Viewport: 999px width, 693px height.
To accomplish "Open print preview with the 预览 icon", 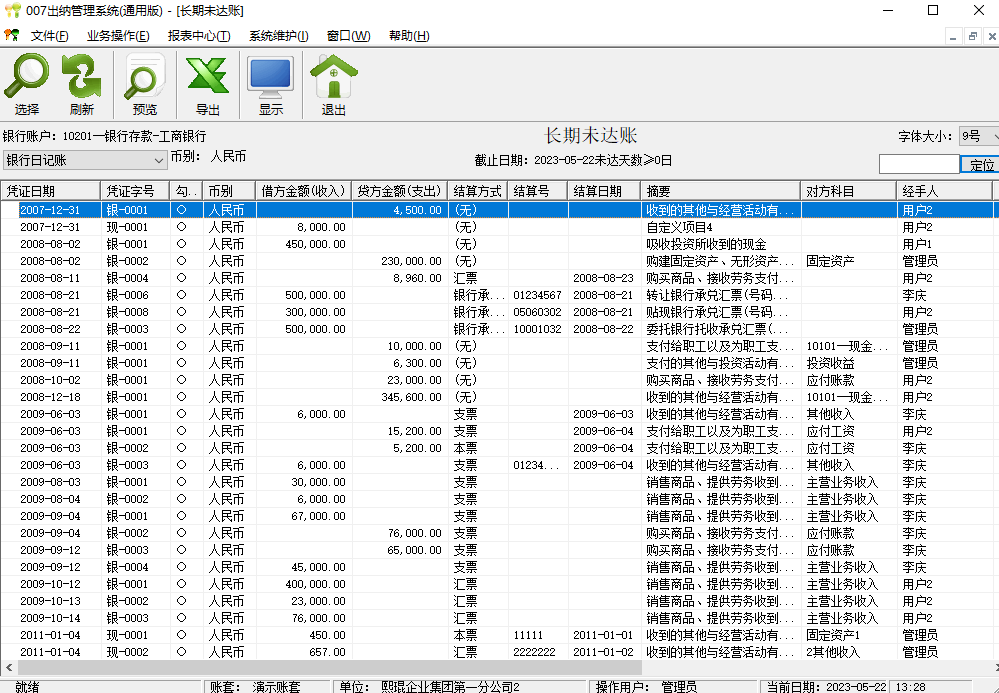I will (x=145, y=85).
